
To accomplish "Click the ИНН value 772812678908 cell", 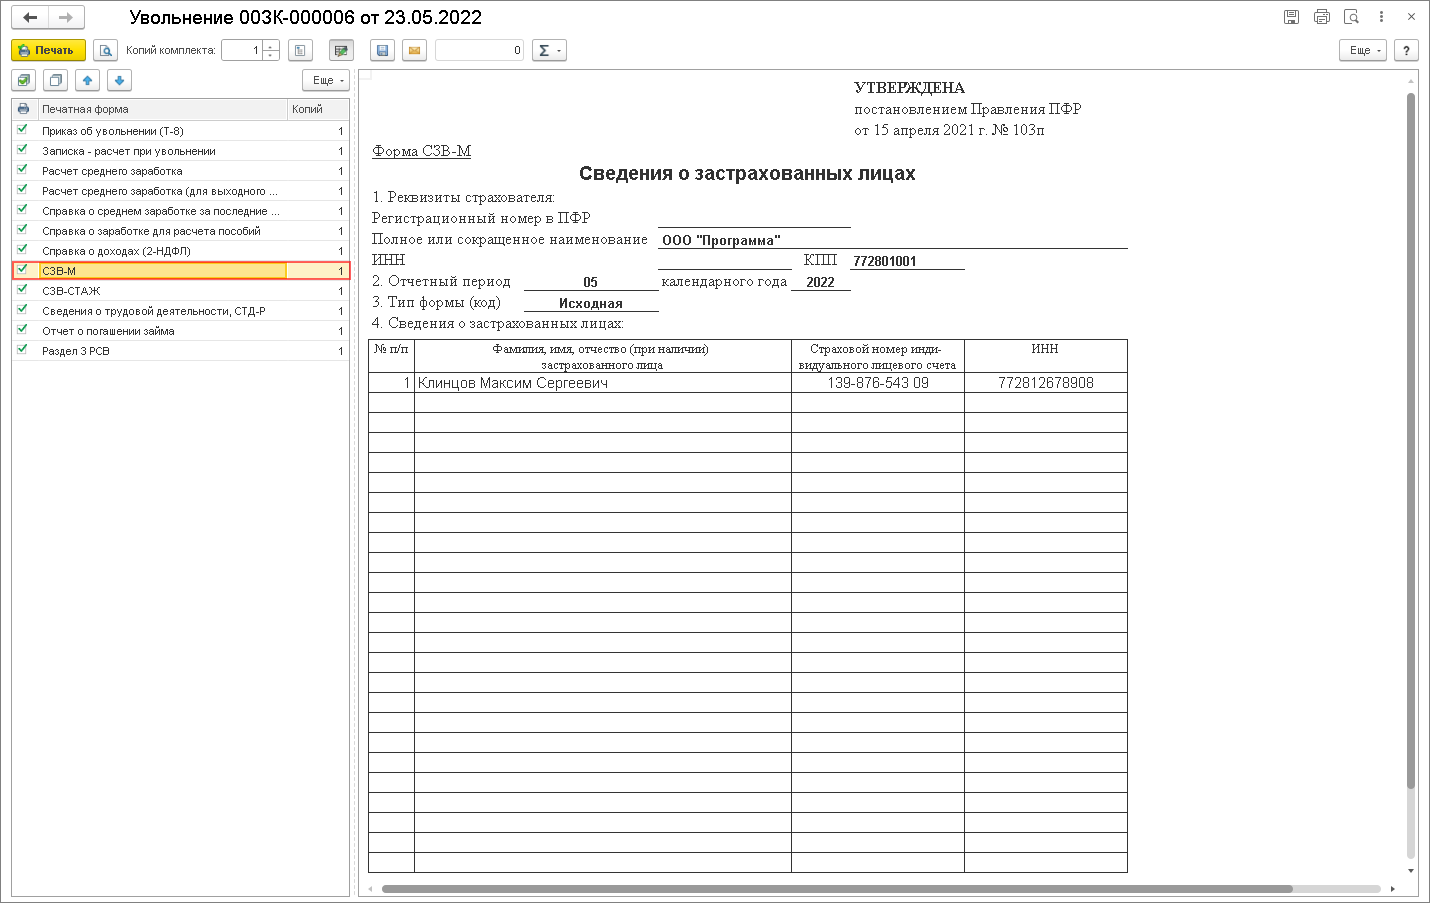I will [x=1046, y=383].
